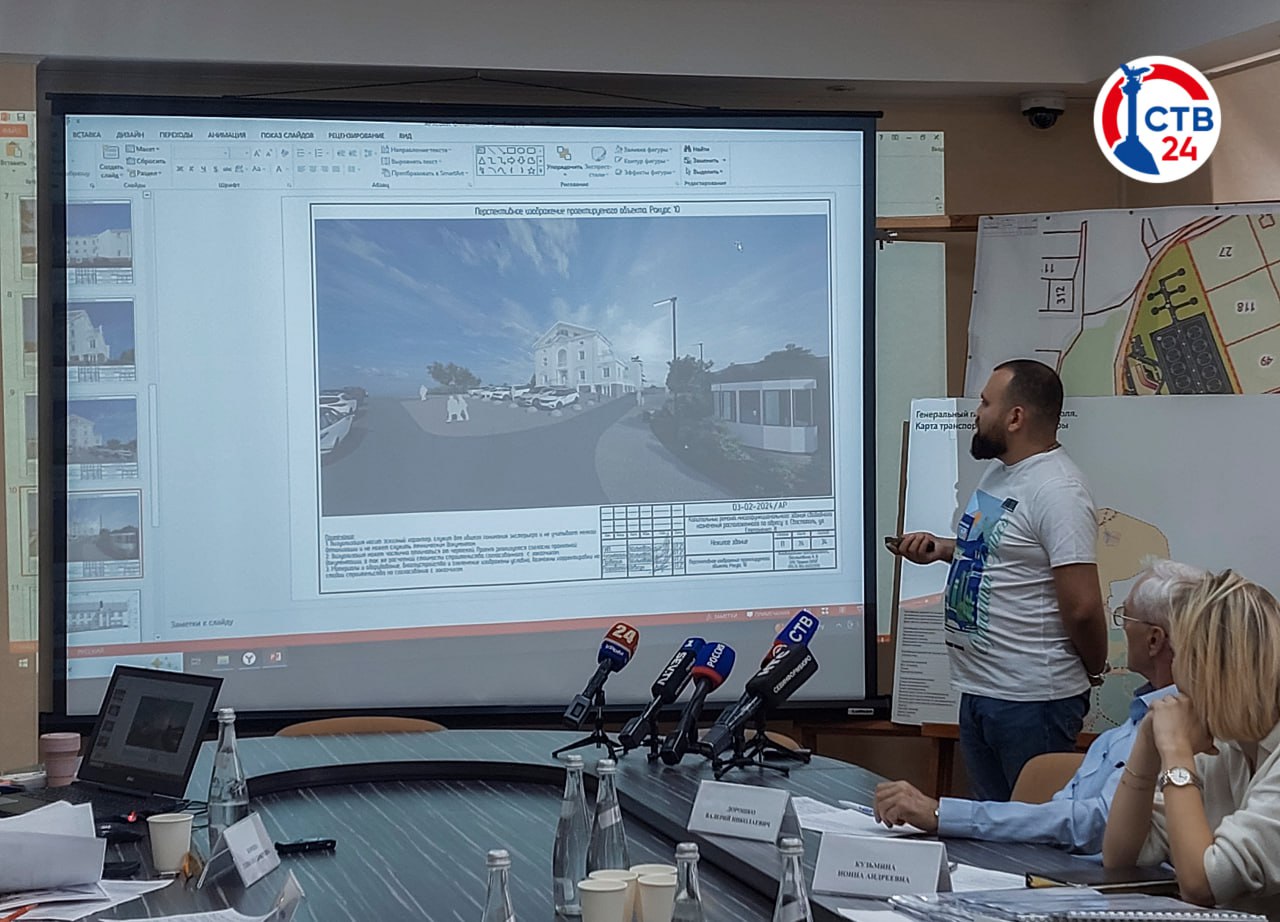Open the Шрифт group dialog launcher
The height and width of the screenshot is (922, 1280).
(288, 185)
